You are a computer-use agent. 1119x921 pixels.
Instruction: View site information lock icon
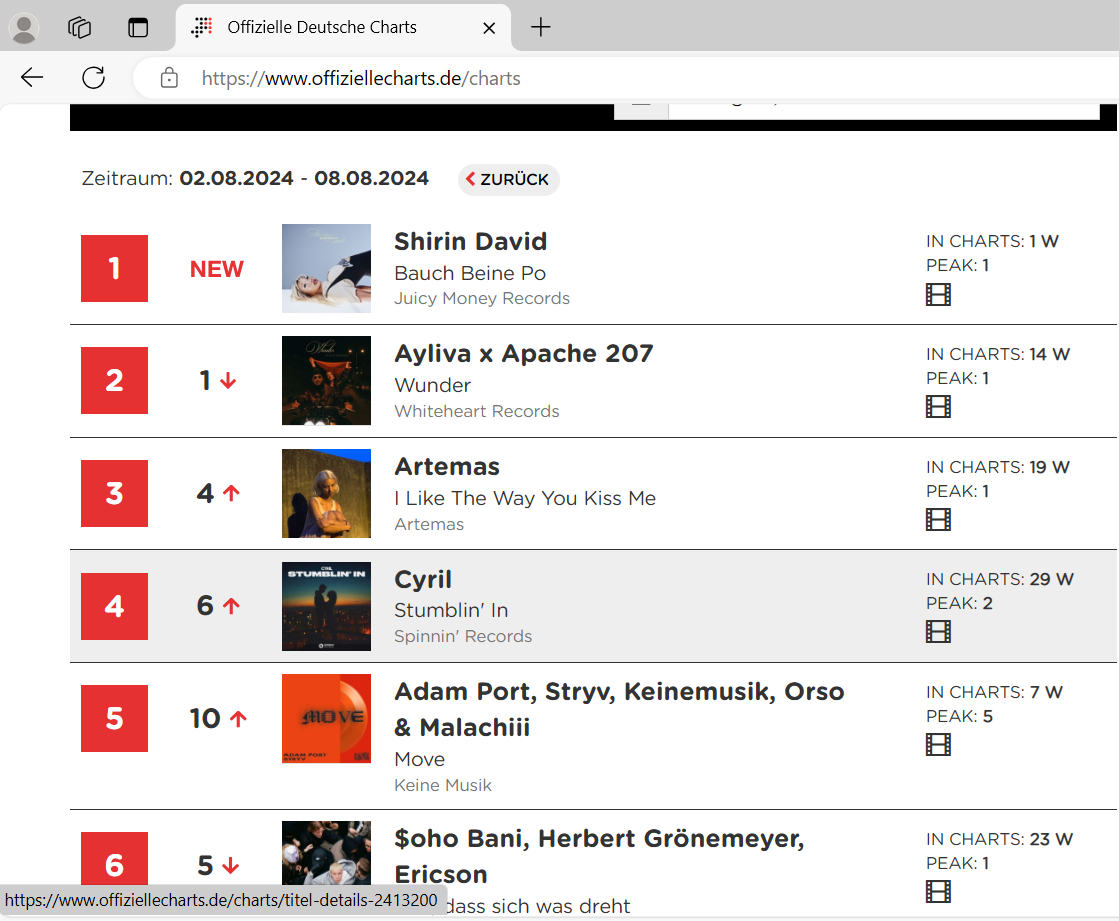pos(170,78)
